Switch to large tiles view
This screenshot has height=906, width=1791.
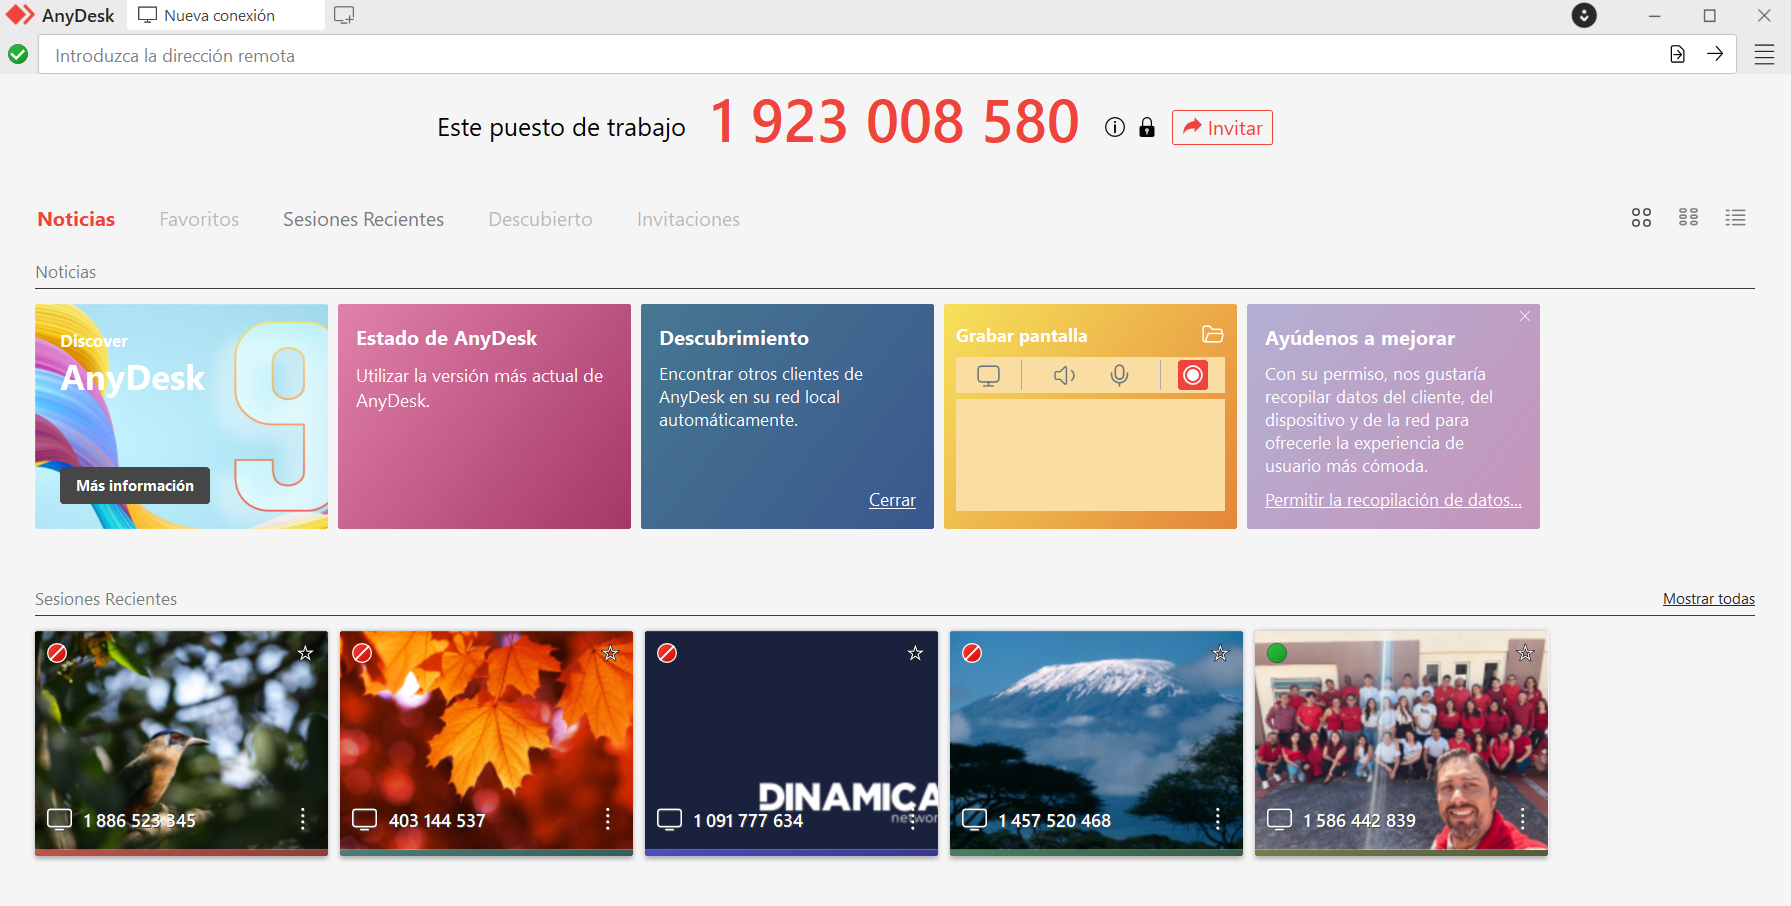(1641, 218)
